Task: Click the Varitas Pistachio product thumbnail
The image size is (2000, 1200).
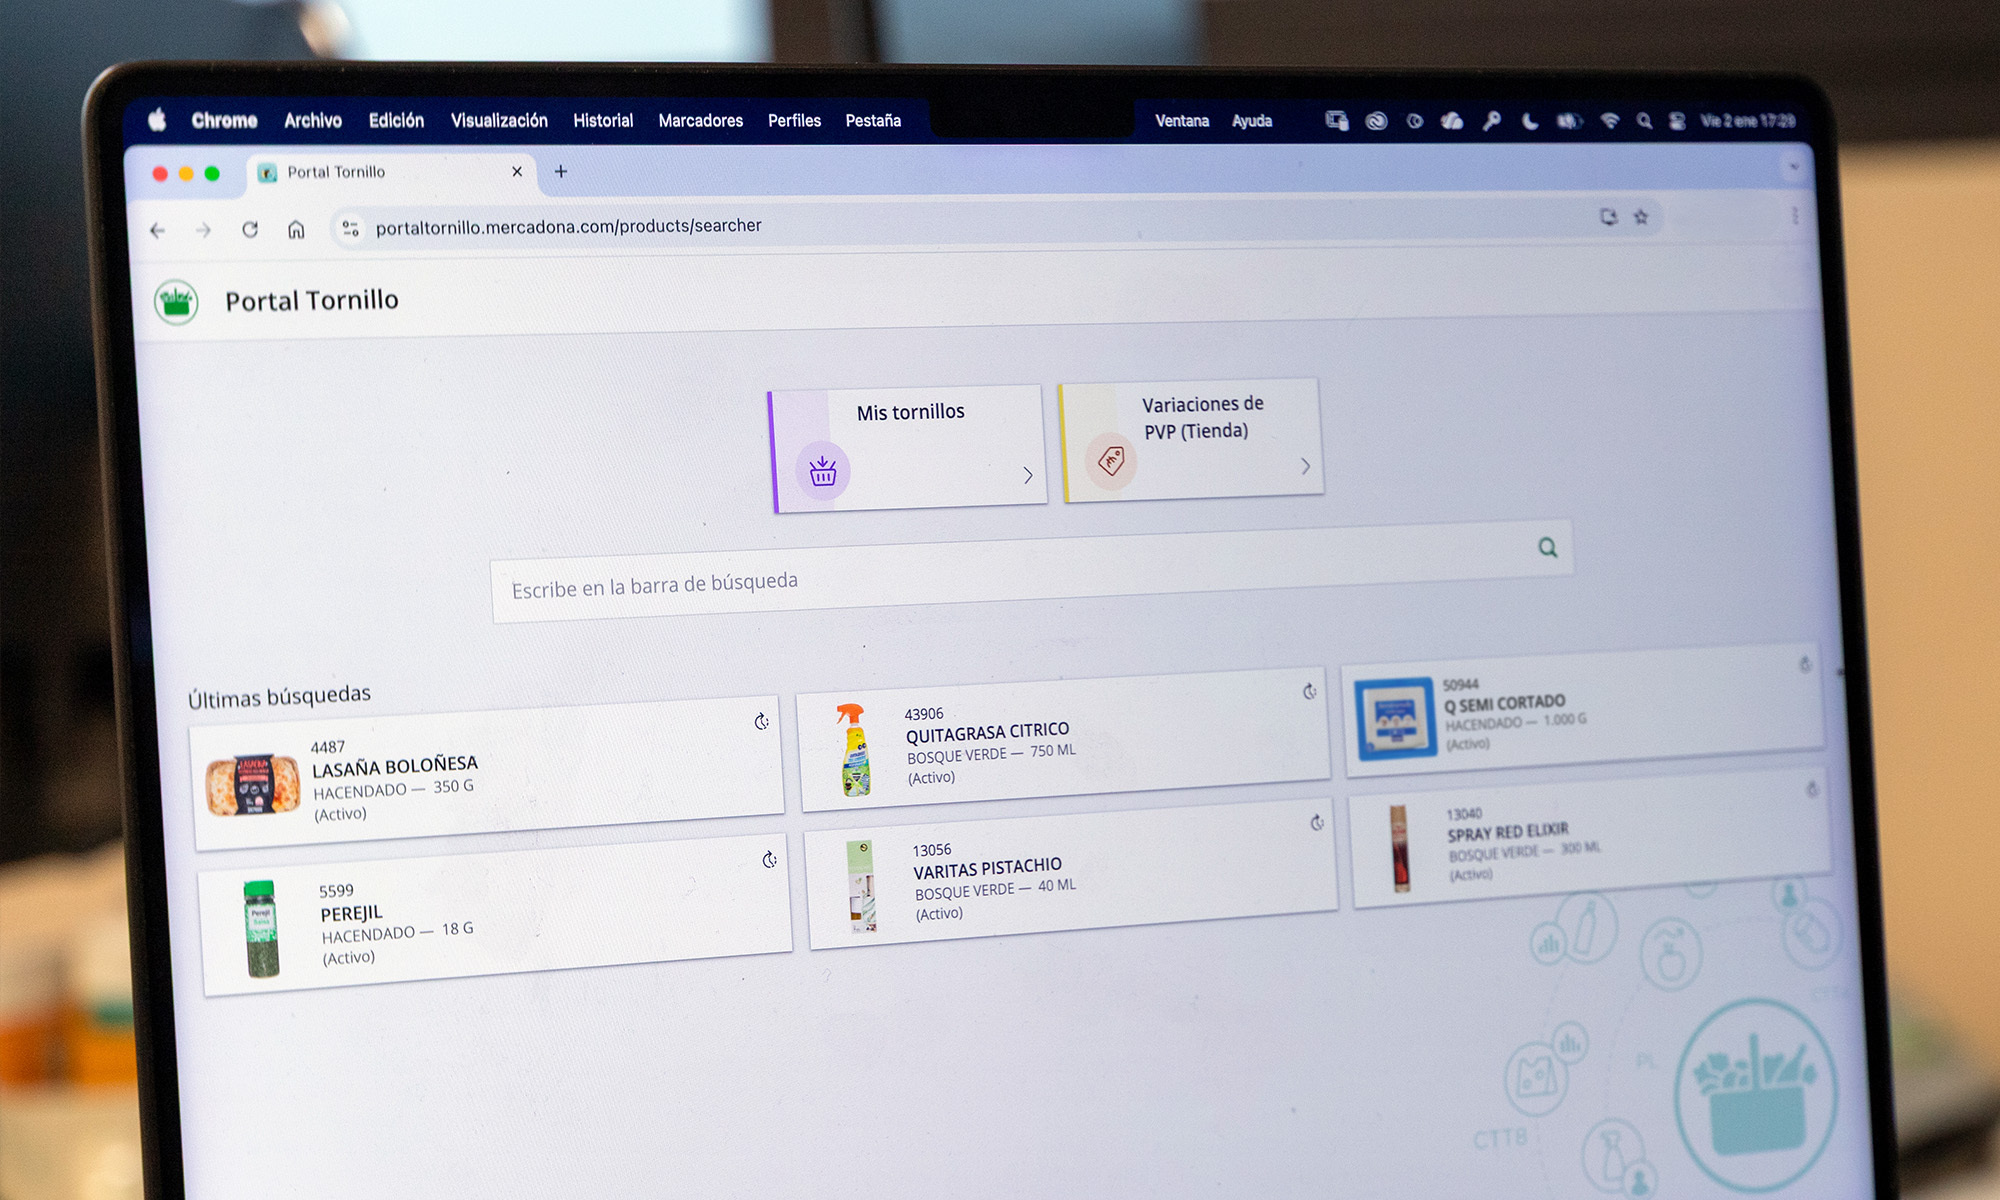Action: pyautogui.click(x=861, y=886)
